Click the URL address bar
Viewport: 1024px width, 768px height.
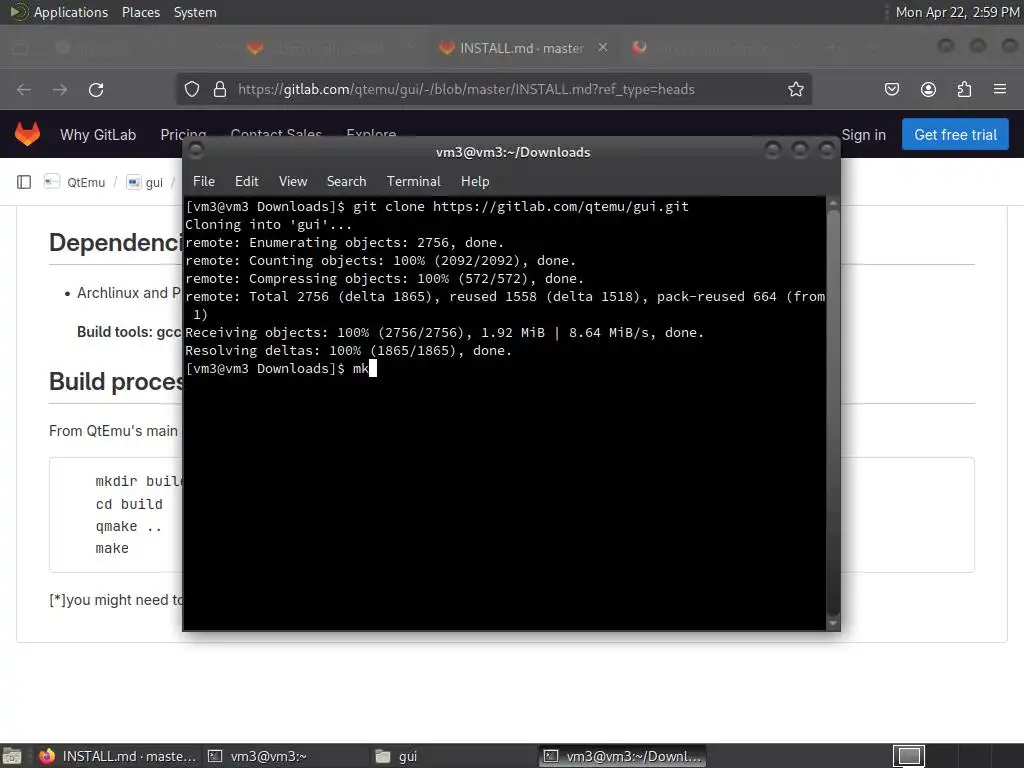pyautogui.click(x=494, y=89)
